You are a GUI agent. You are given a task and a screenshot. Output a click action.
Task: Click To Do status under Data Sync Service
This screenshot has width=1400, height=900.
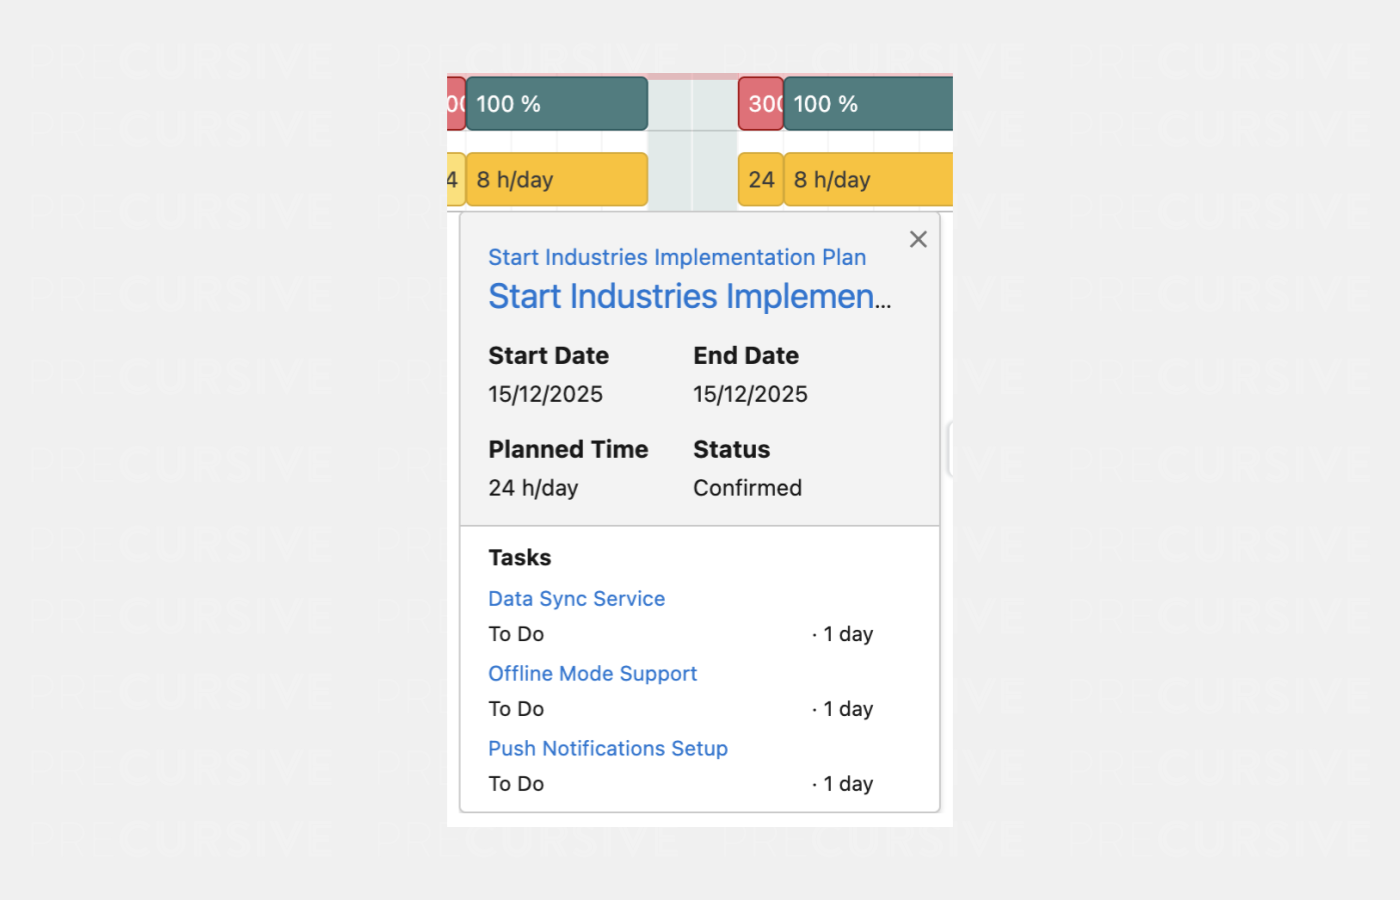[516, 634]
